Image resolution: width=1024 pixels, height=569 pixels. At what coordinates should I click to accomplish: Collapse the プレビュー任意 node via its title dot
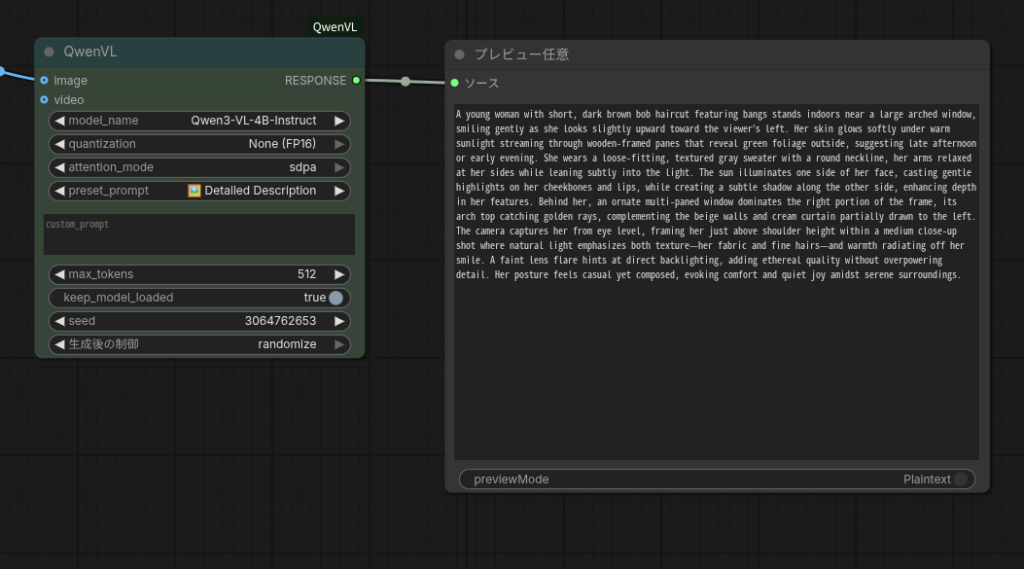point(460,55)
